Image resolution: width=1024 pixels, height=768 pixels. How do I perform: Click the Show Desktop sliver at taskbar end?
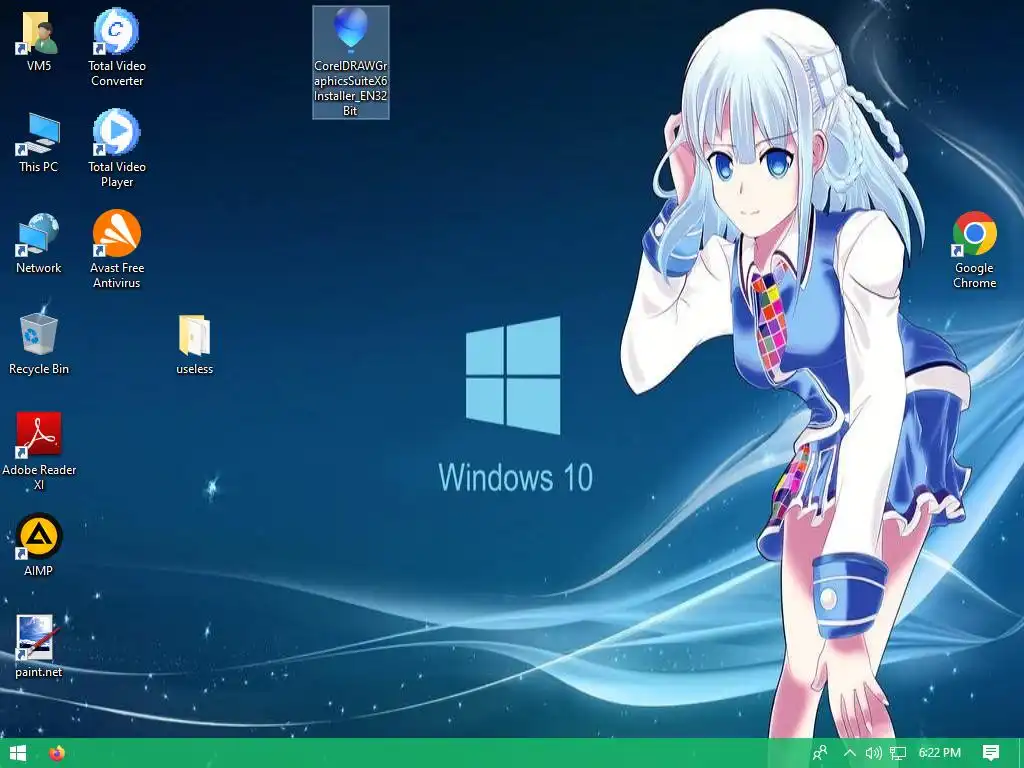[1021, 753]
